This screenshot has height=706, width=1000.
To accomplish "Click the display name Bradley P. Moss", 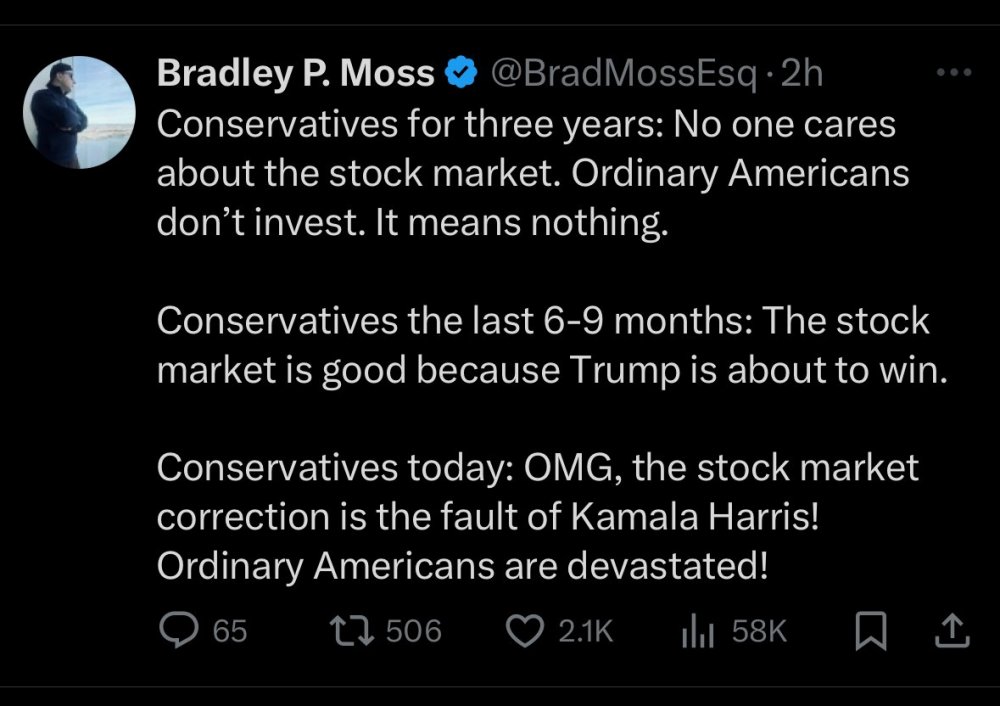I will click(x=296, y=73).
